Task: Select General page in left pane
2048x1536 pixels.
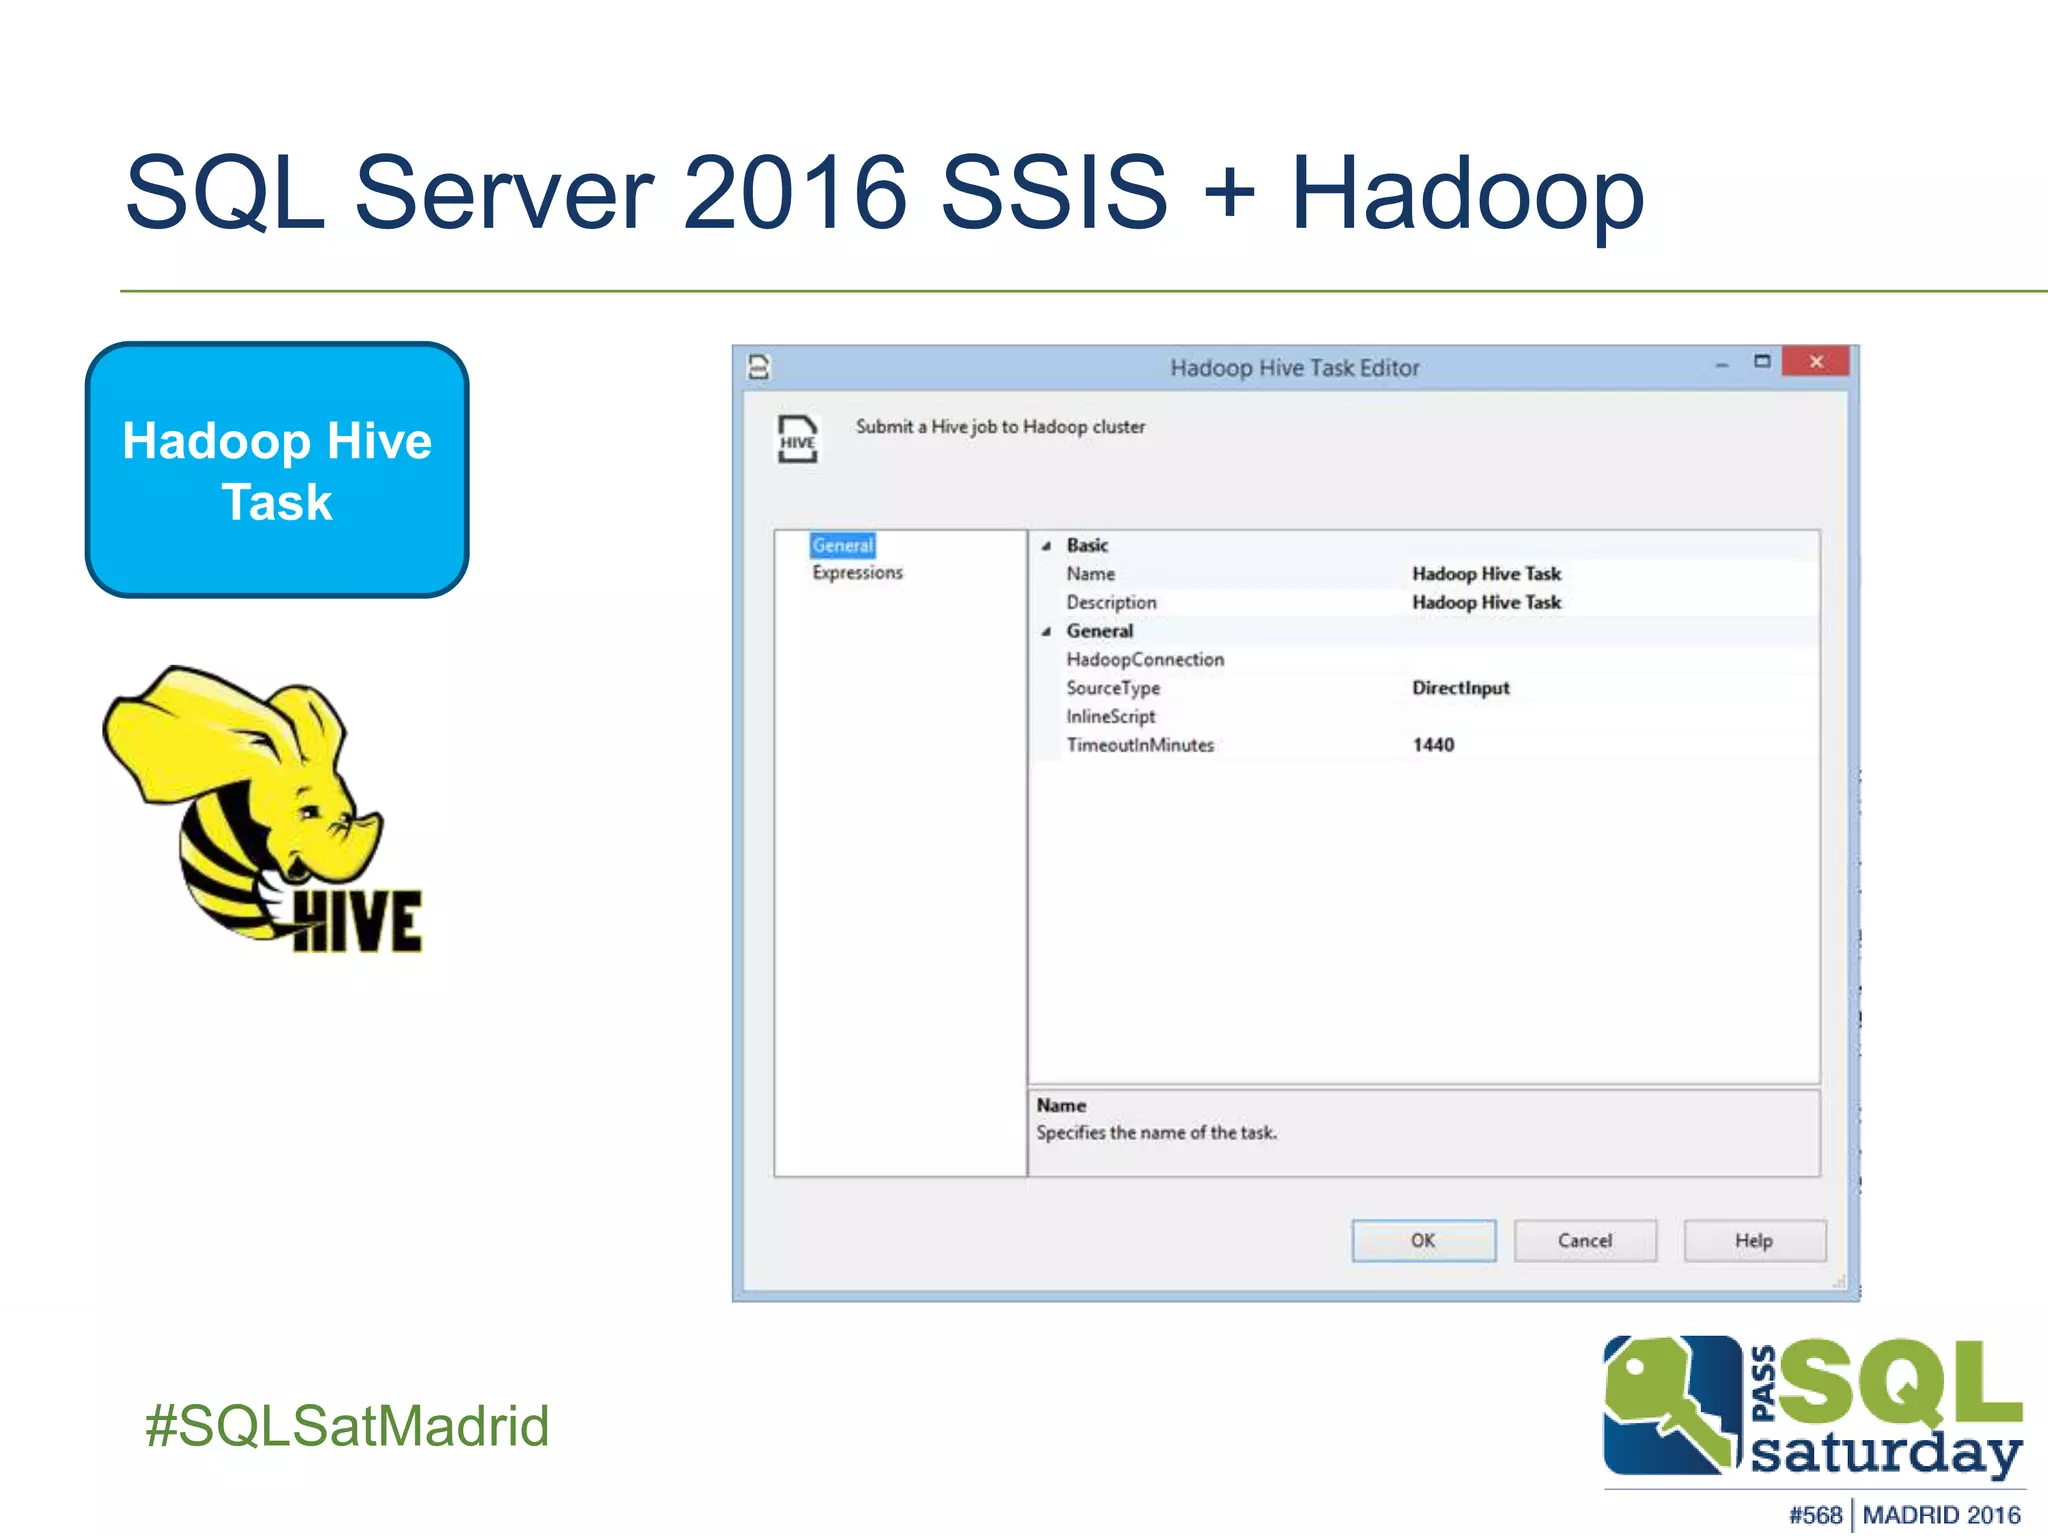Action: [843, 545]
